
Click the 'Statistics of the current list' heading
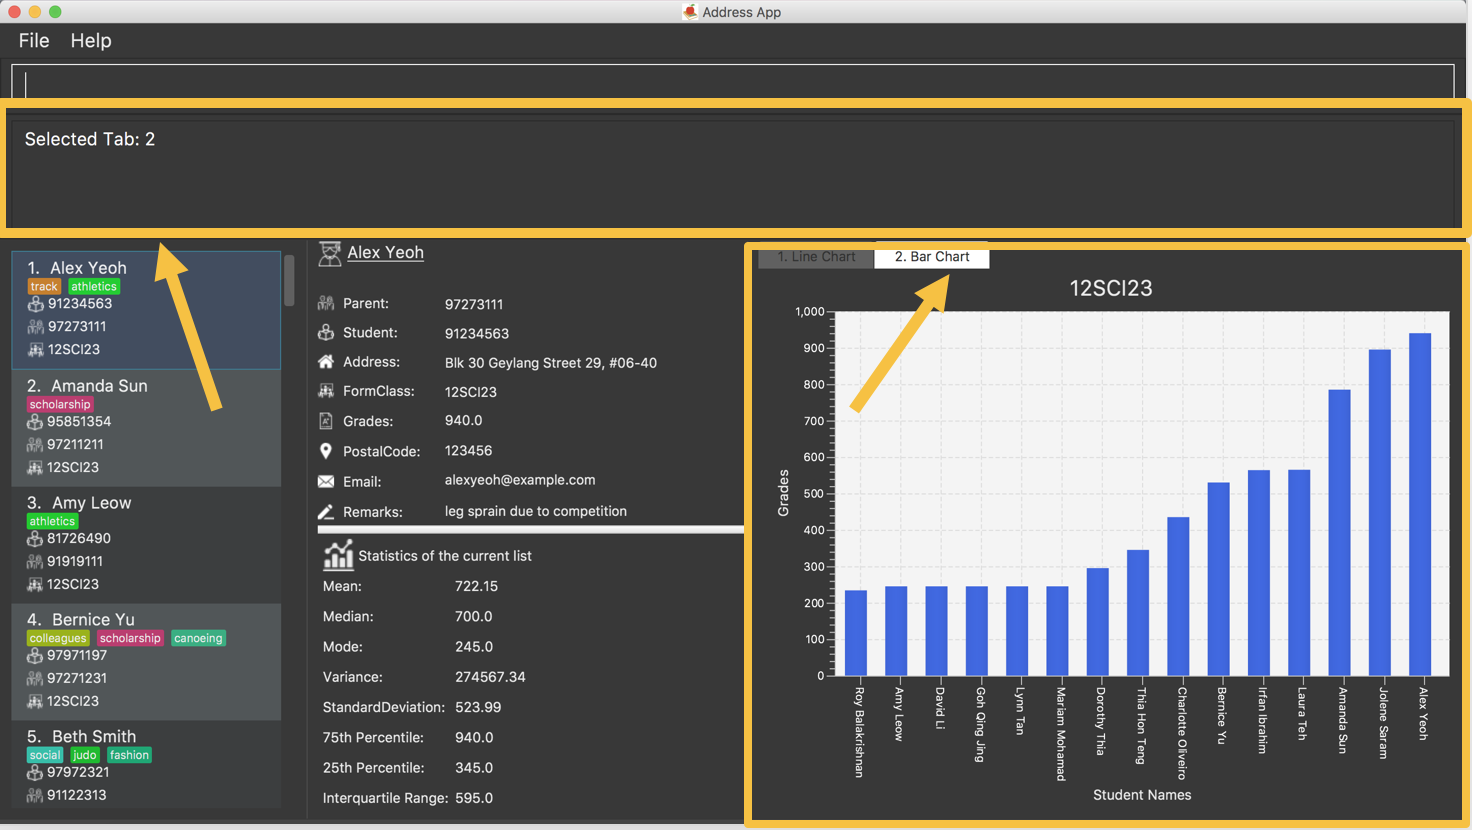coord(445,556)
